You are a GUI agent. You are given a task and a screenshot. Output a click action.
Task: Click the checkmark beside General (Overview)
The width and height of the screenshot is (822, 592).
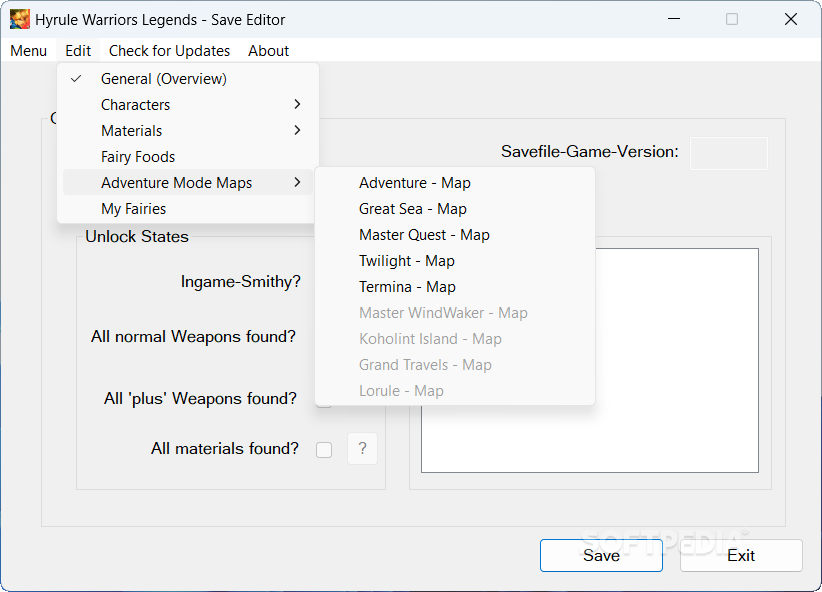(76, 79)
